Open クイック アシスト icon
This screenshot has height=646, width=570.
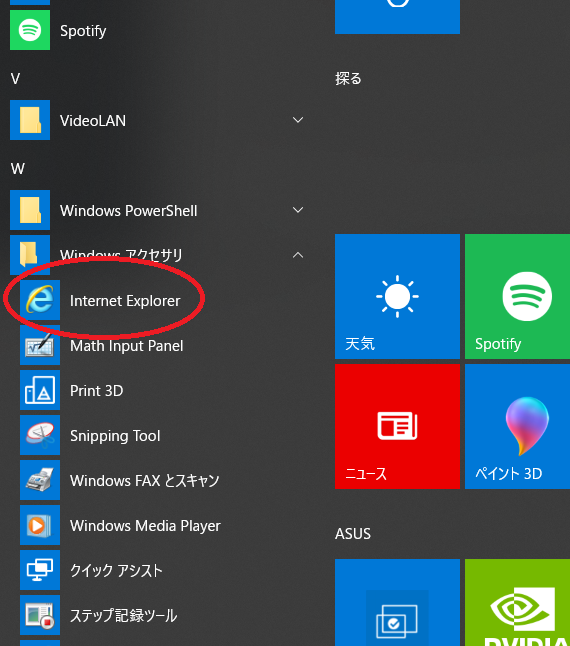(x=40, y=570)
